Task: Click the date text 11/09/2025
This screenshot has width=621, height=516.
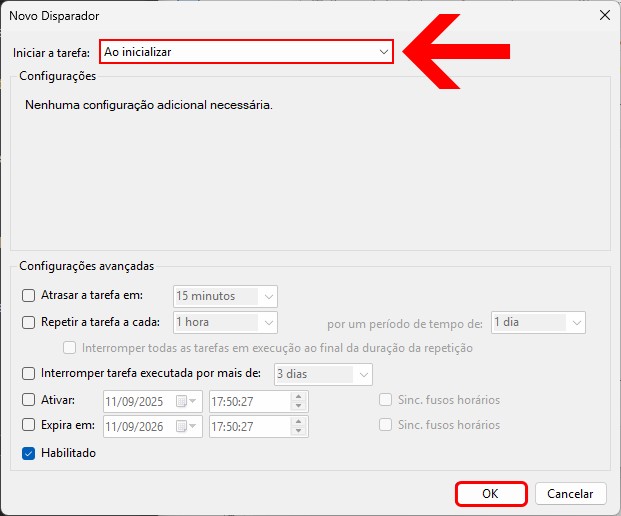Action: pos(134,402)
